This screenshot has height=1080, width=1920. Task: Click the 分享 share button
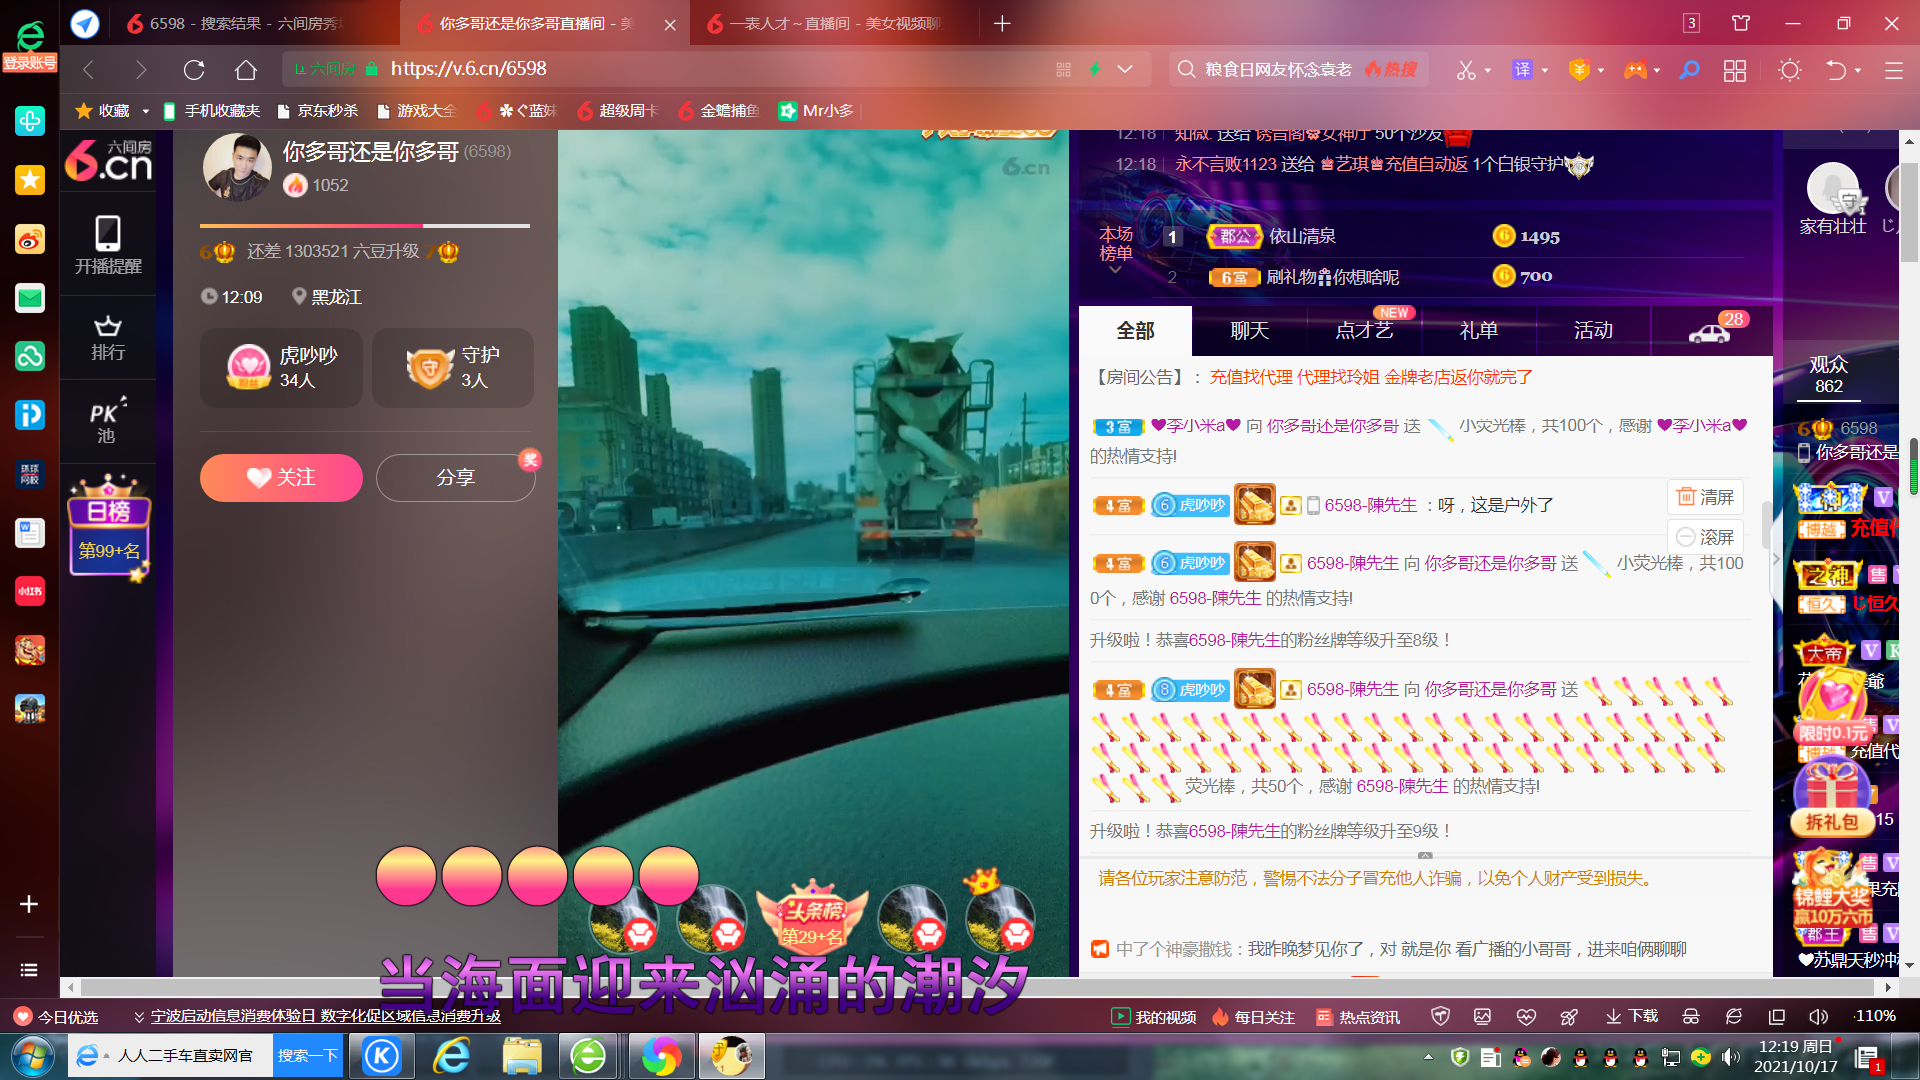coord(456,478)
